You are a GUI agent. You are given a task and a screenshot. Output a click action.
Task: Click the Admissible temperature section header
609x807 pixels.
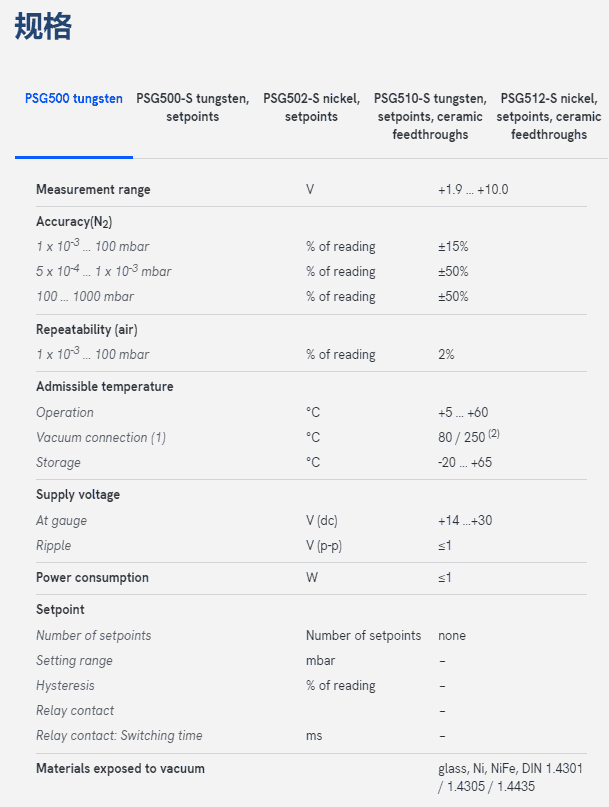[x=104, y=387]
